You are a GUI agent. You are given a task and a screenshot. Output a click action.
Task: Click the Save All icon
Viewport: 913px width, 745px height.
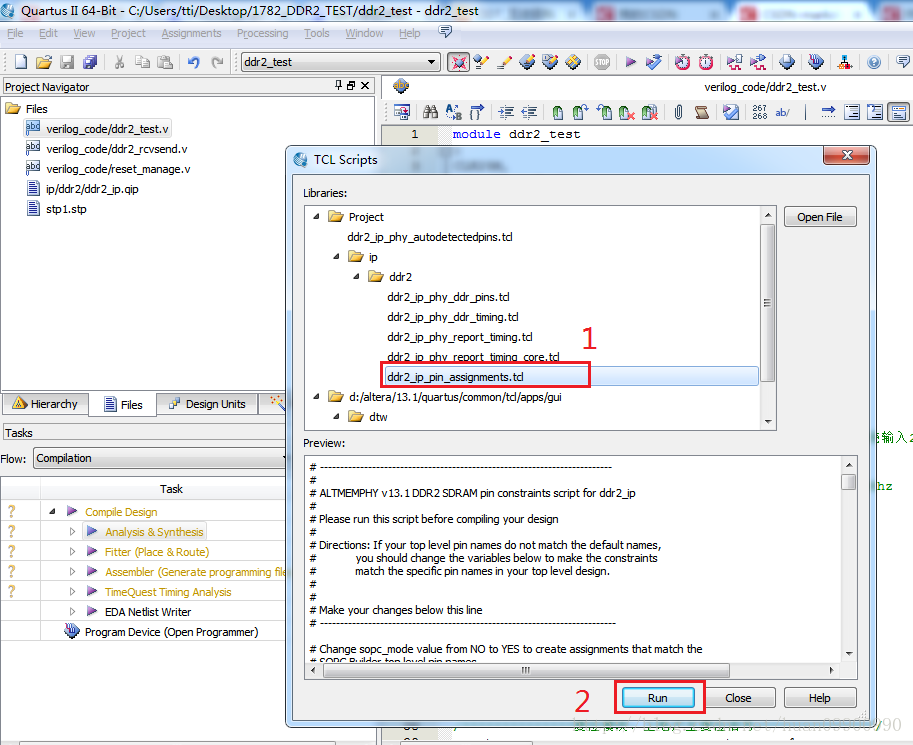[x=90, y=62]
